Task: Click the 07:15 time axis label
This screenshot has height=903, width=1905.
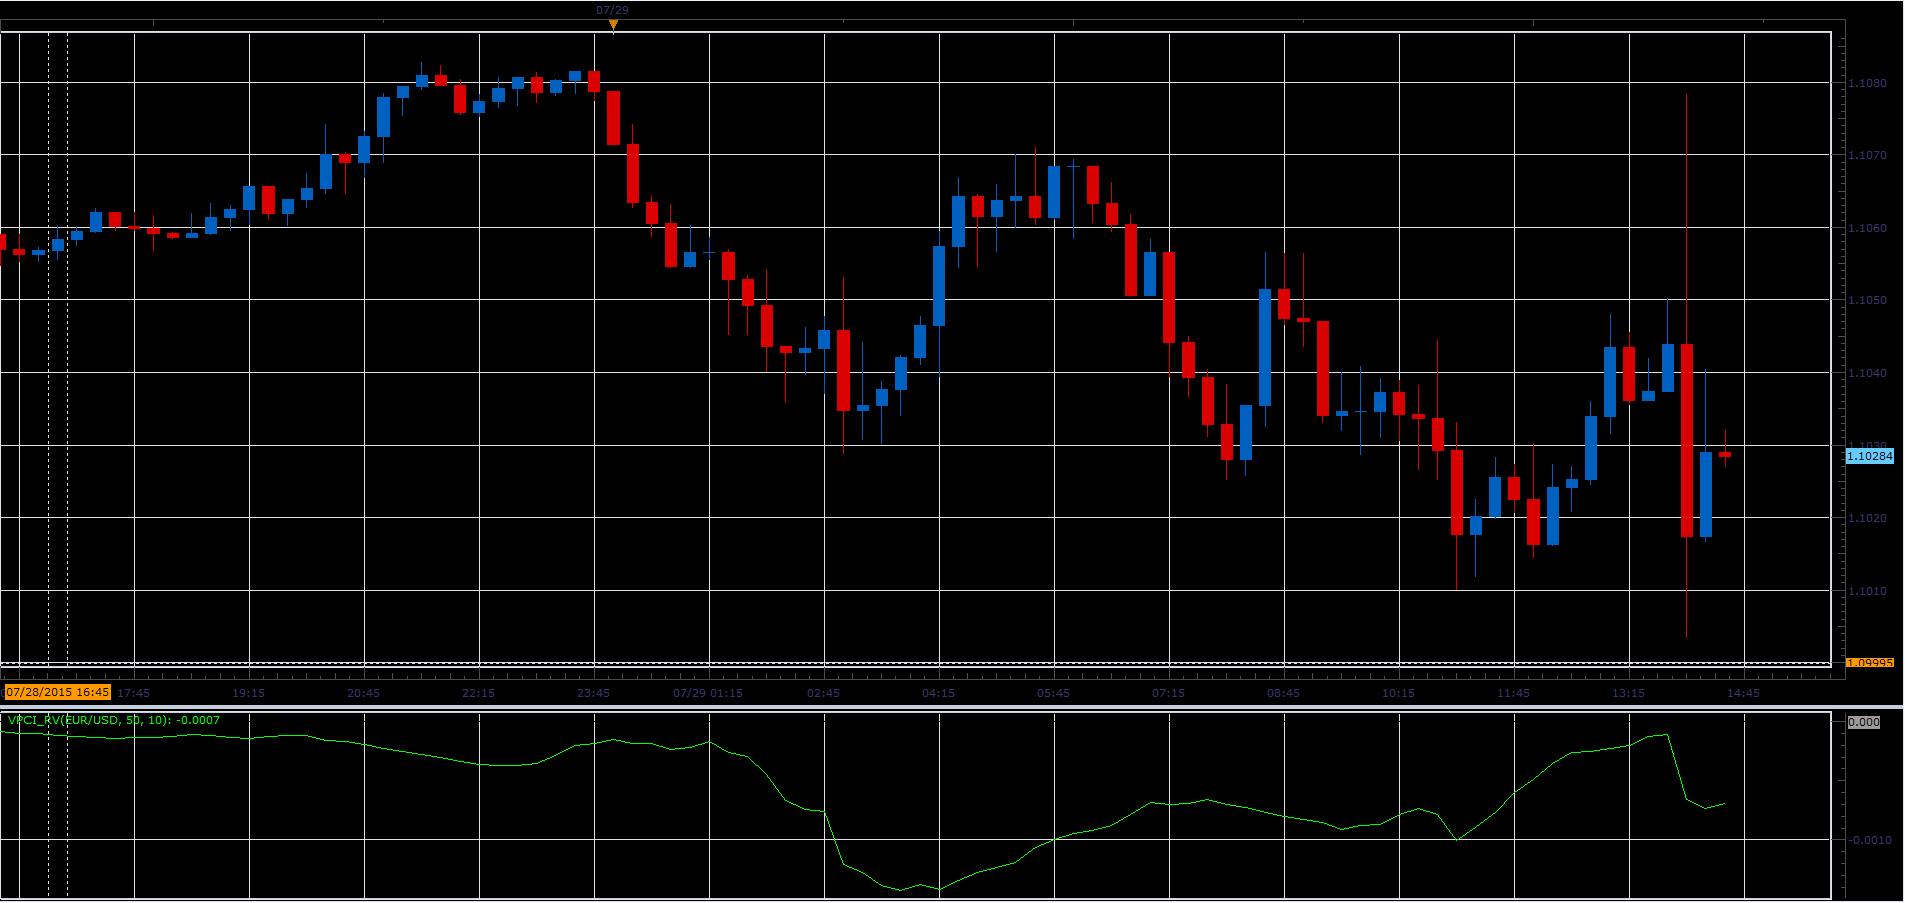Action: pos(1168,693)
